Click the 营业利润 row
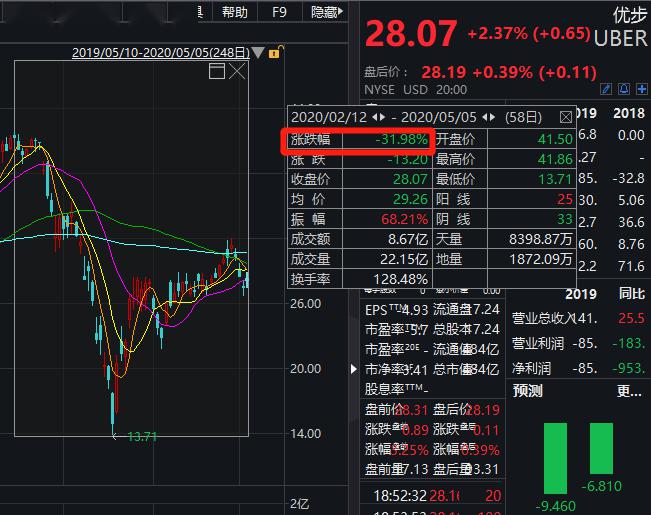Screen dimensions: 651x515 click(578, 343)
